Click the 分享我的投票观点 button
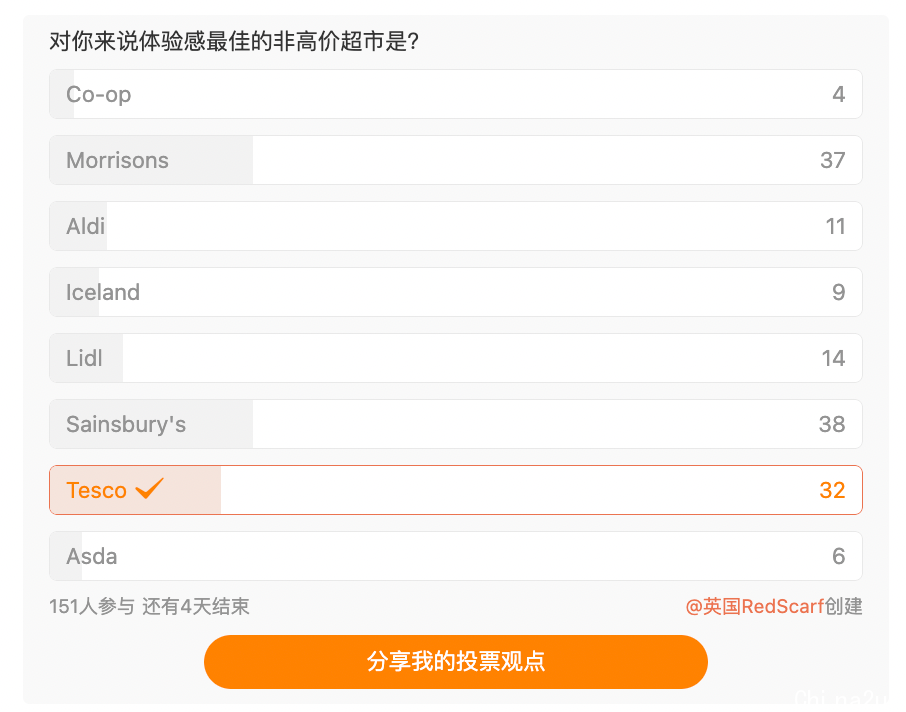The height and width of the screenshot is (712, 906). click(455, 662)
